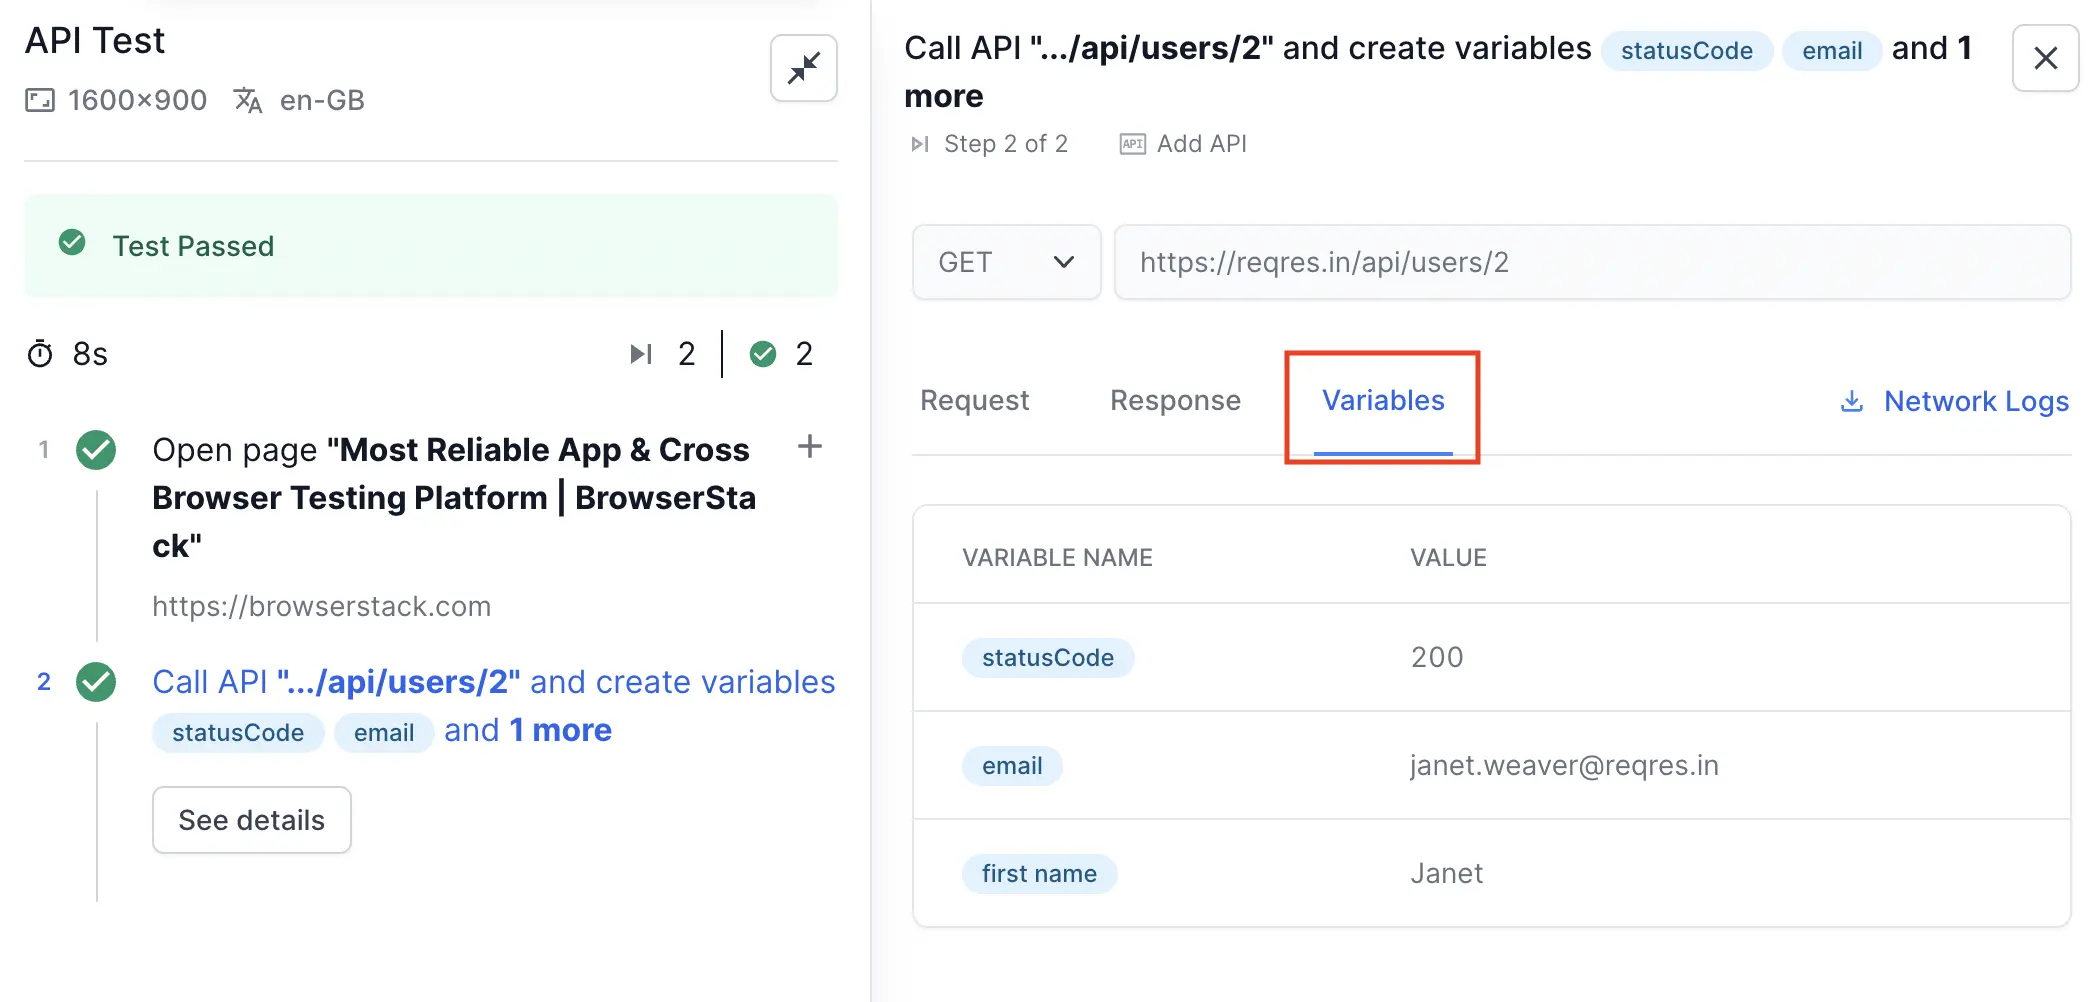Click the screen resolution icon
Screen dimensions: 2092x1002
40,100
